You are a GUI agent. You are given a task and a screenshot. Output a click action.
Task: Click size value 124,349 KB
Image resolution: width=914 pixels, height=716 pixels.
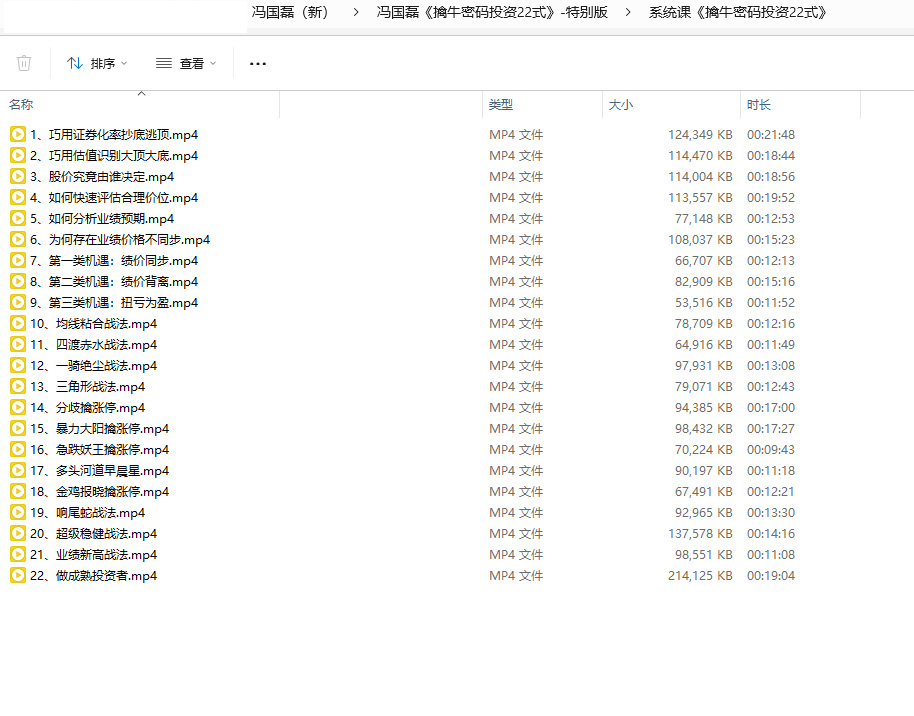pyautogui.click(x=700, y=135)
